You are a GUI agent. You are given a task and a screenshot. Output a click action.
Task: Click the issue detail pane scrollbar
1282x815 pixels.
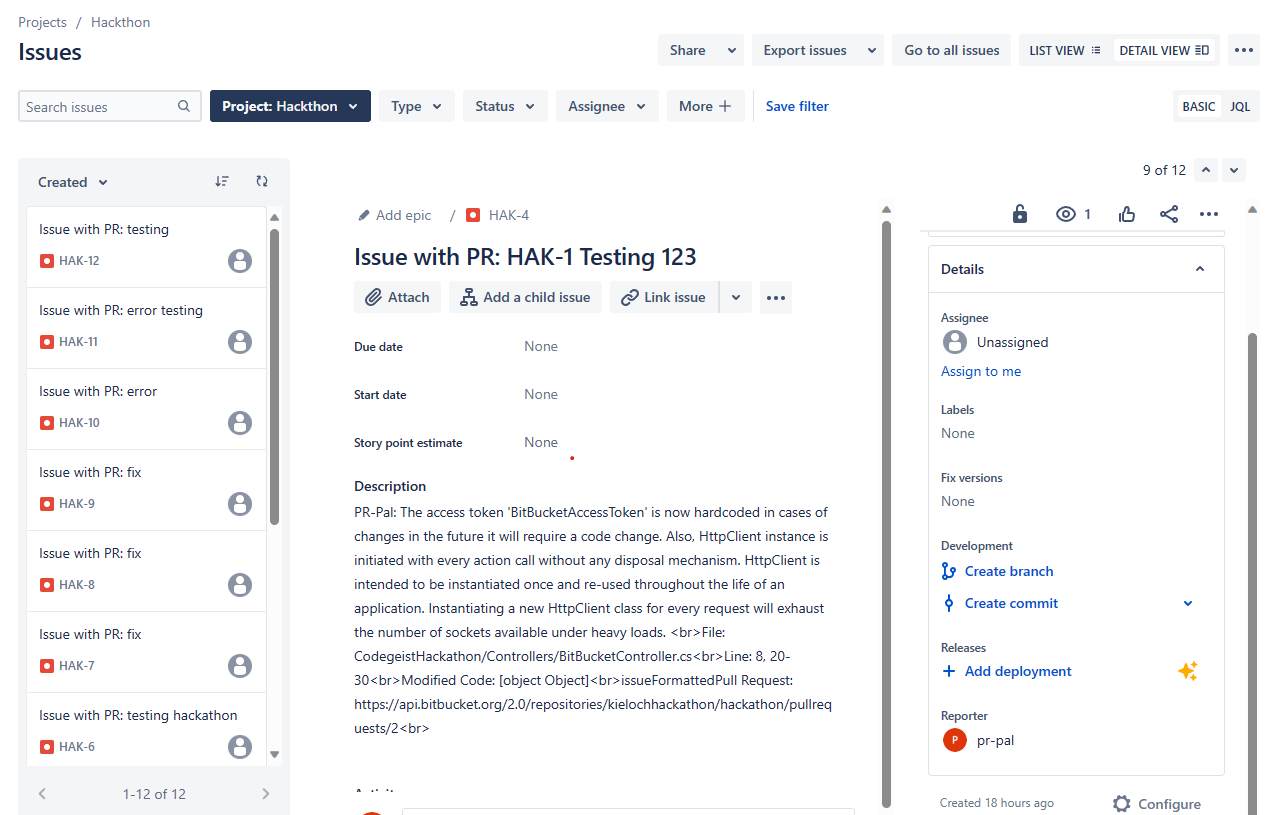tap(886, 512)
